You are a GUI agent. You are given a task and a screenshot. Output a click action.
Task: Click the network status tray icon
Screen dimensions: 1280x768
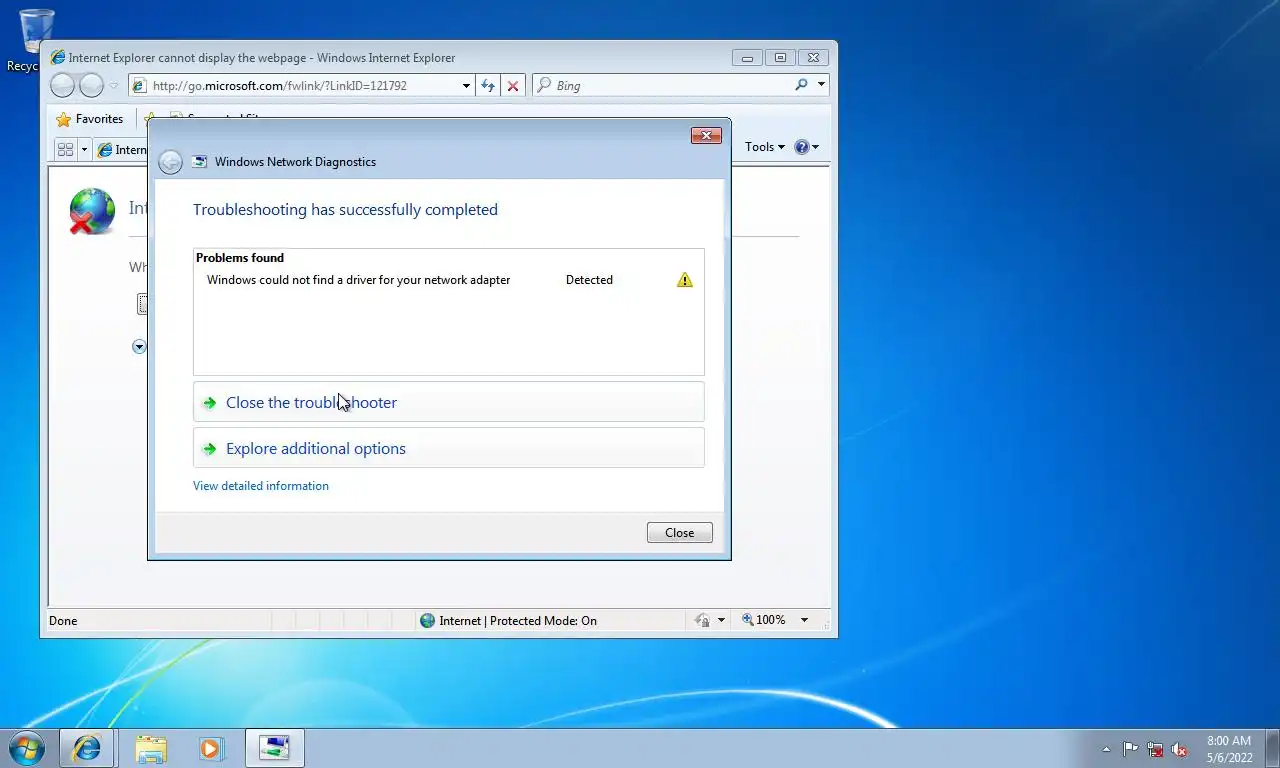(1155, 749)
